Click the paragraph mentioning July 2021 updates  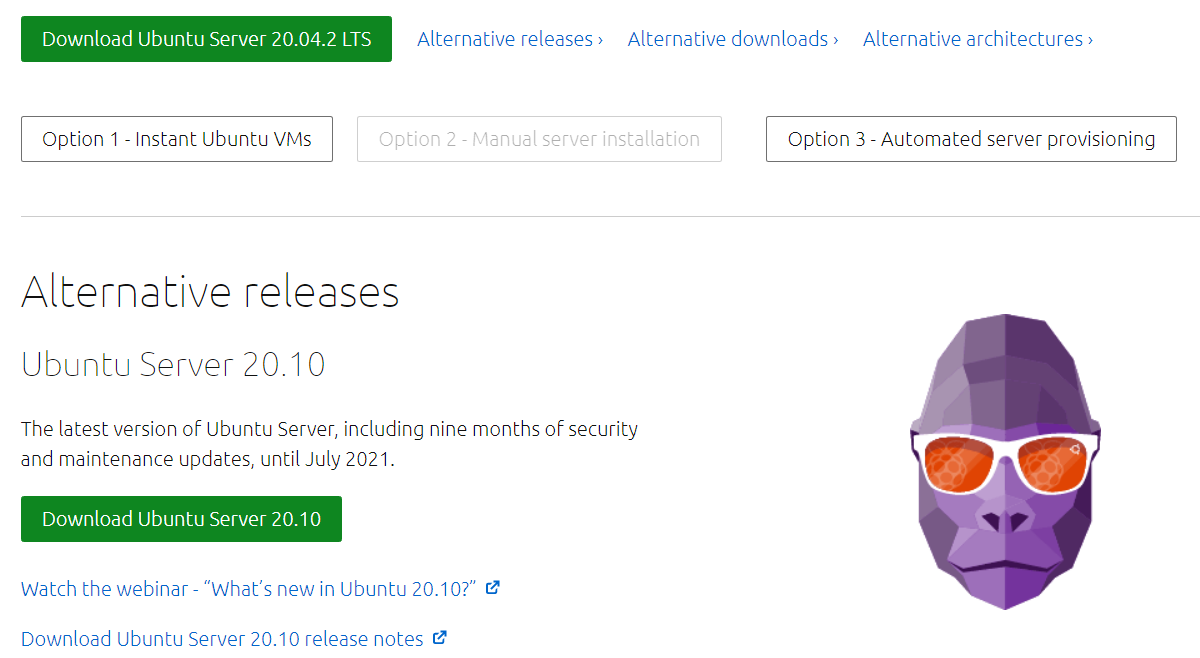click(329, 444)
